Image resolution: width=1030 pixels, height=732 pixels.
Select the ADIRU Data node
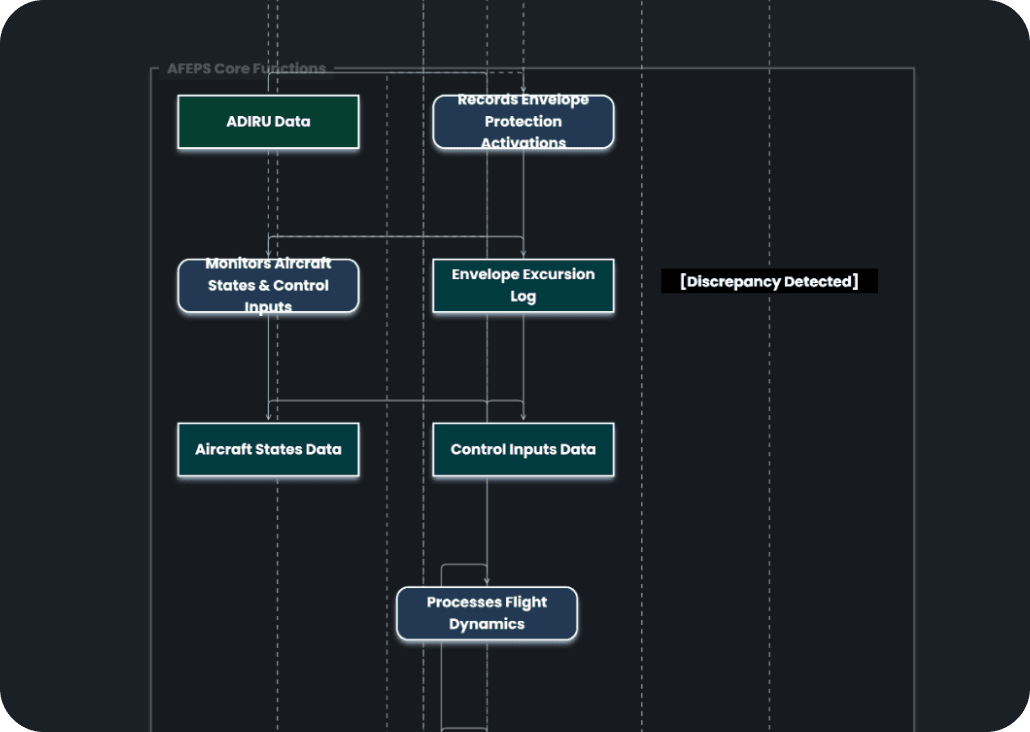point(268,121)
